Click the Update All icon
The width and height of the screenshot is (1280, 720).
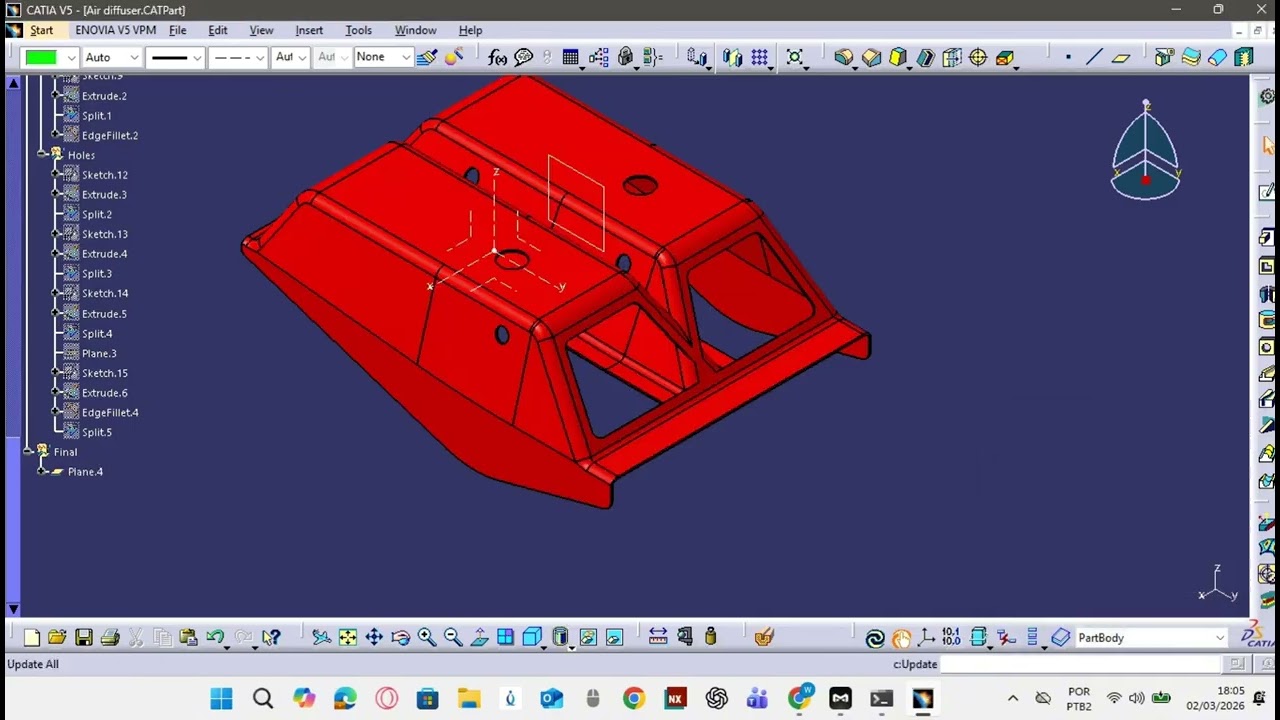click(875, 638)
